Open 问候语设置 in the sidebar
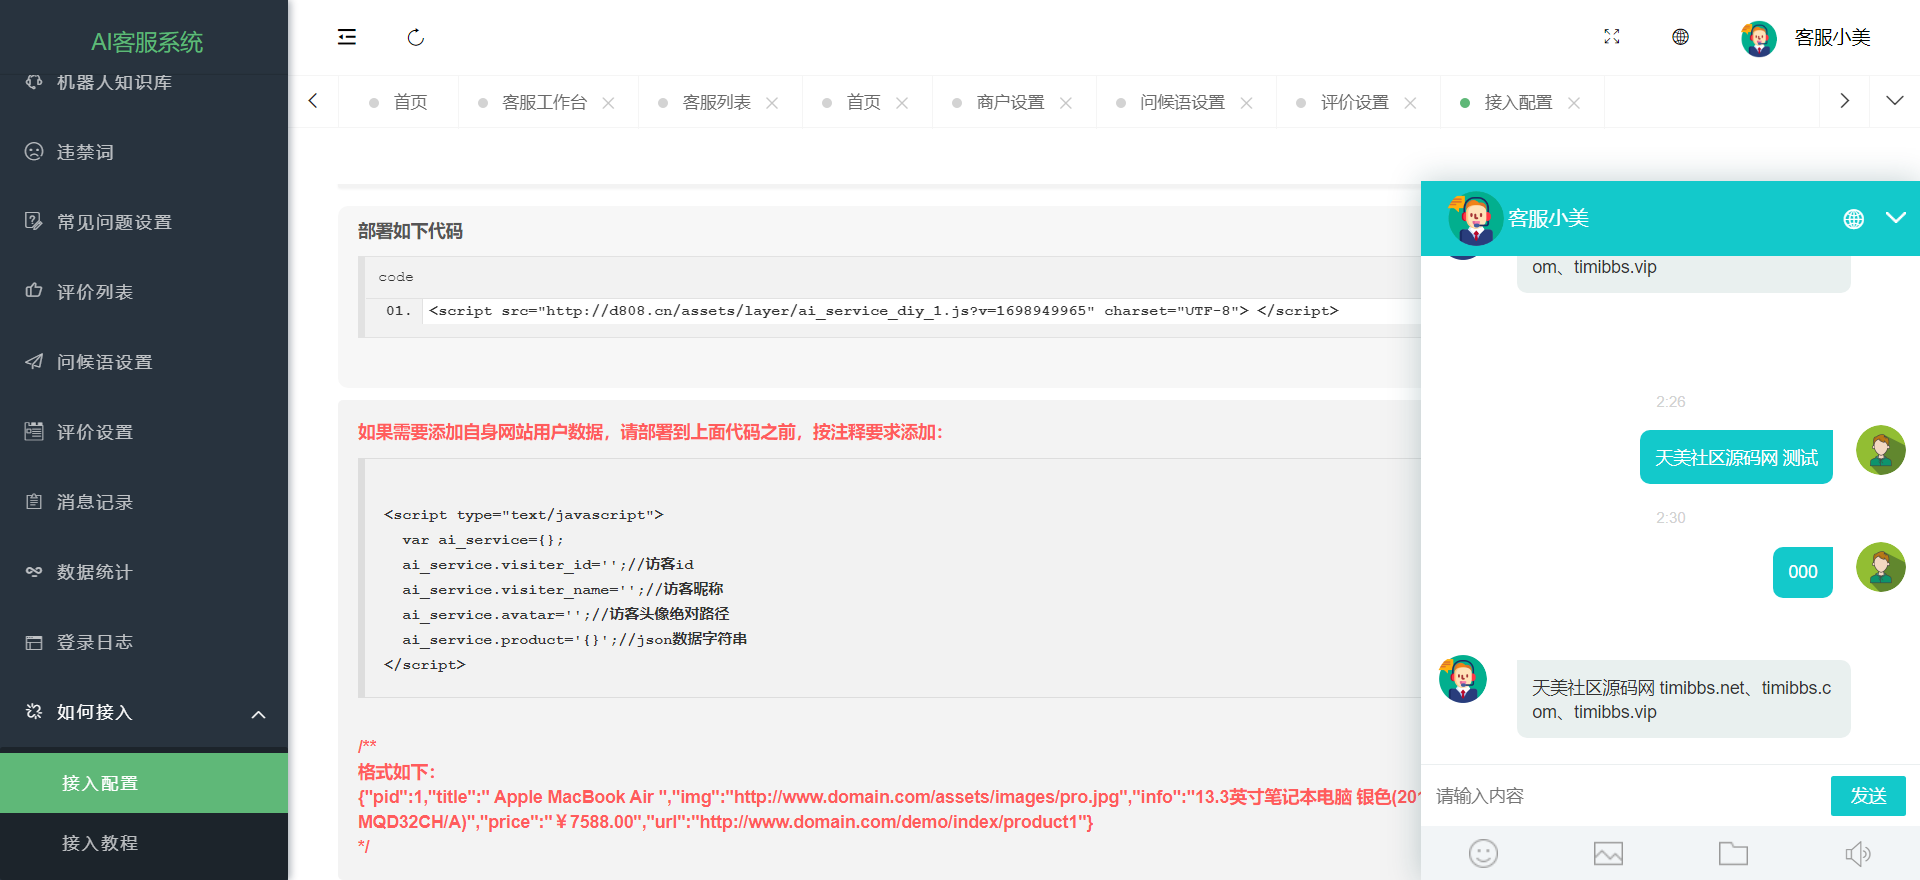This screenshot has height=880, width=1920. pos(144,362)
